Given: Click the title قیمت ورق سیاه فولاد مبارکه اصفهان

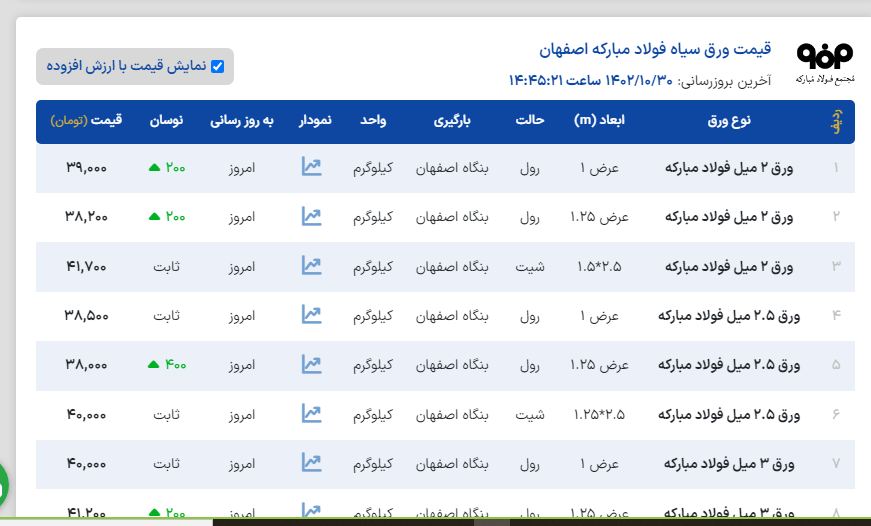Looking at the screenshot, I should [x=654, y=49].
